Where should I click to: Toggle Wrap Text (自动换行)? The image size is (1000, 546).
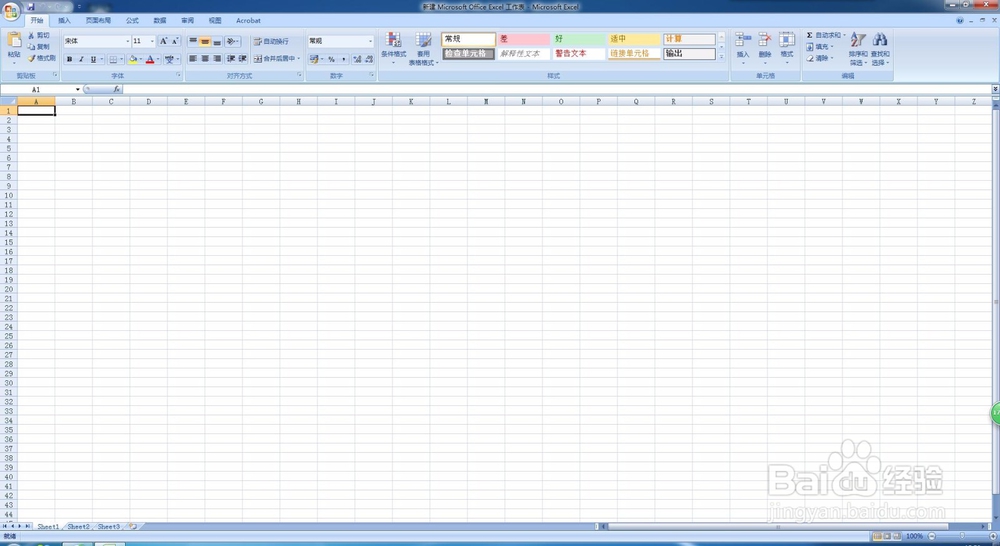tap(271, 41)
